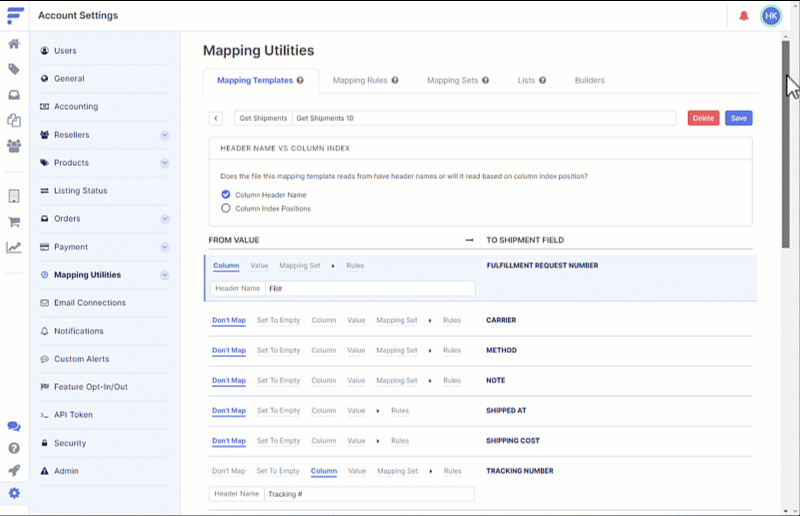This screenshot has width=800, height=516.
Task: Open the rocket icon in left rail
Action: pyautogui.click(x=14, y=470)
